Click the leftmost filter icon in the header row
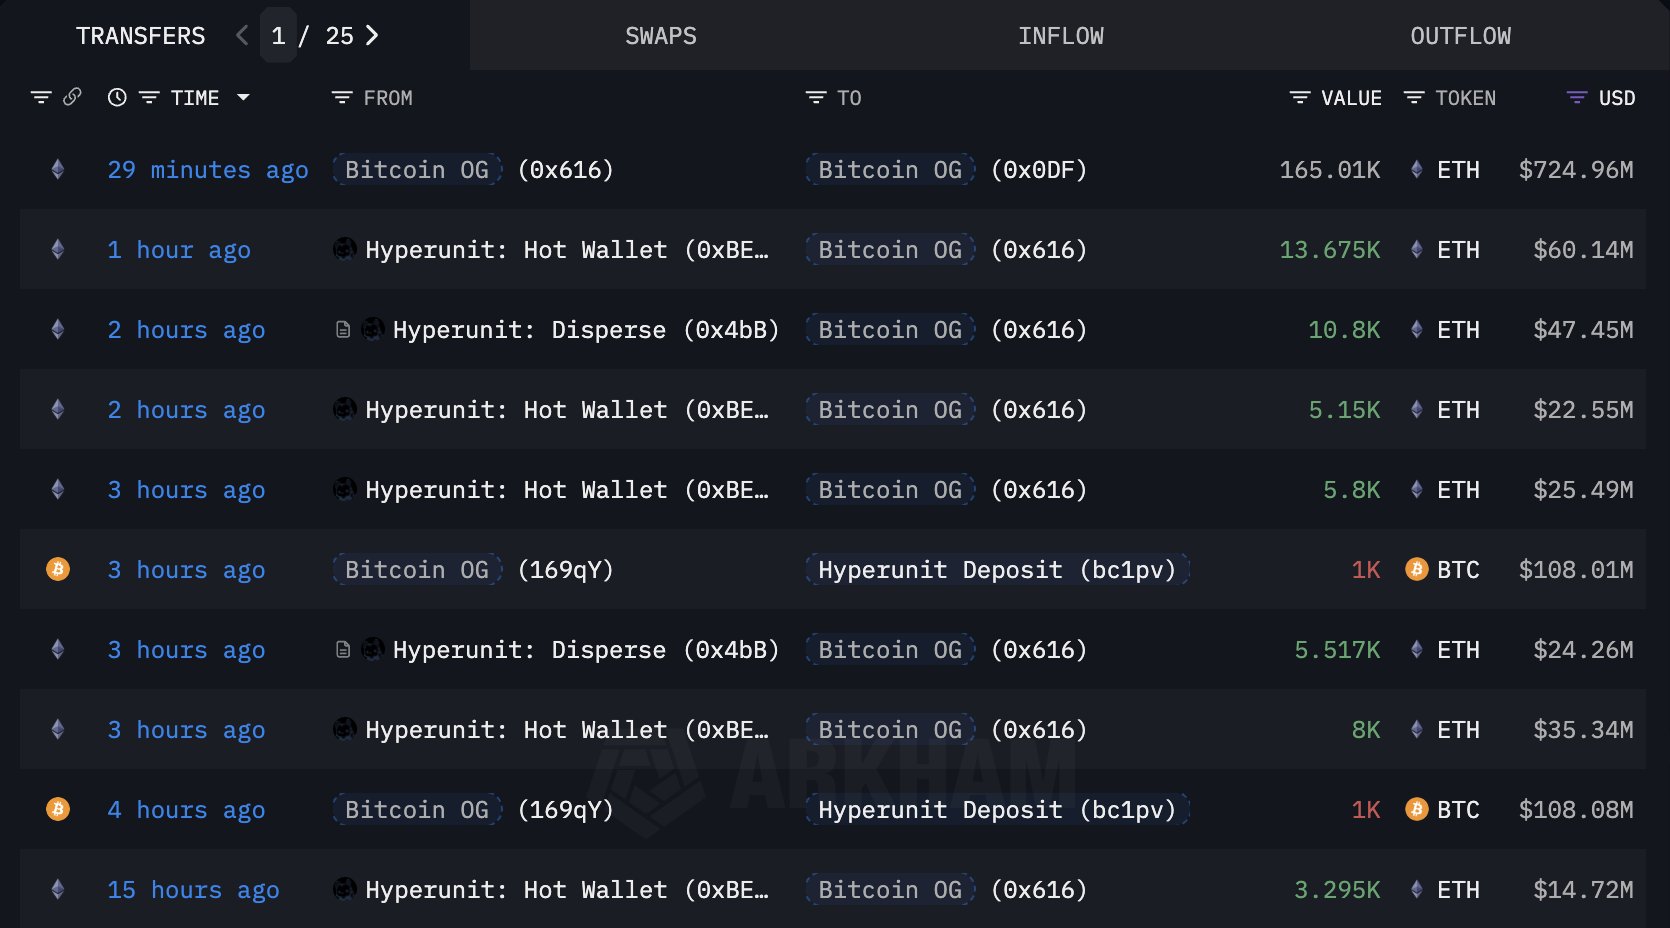Image resolution: width=1670 pixels, height=928 pixels. pyautogui.click(x=40, y=97)
